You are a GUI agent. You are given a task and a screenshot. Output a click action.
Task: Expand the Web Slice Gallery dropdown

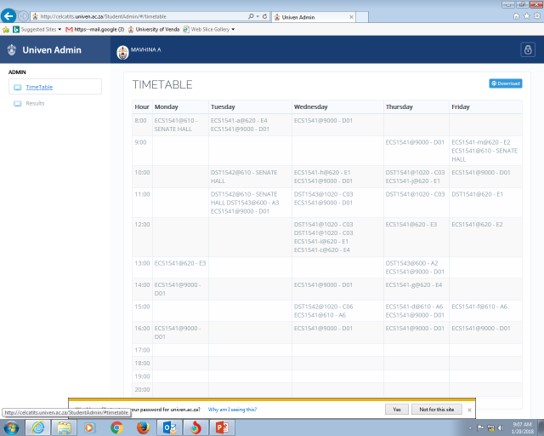coord(233,29)
